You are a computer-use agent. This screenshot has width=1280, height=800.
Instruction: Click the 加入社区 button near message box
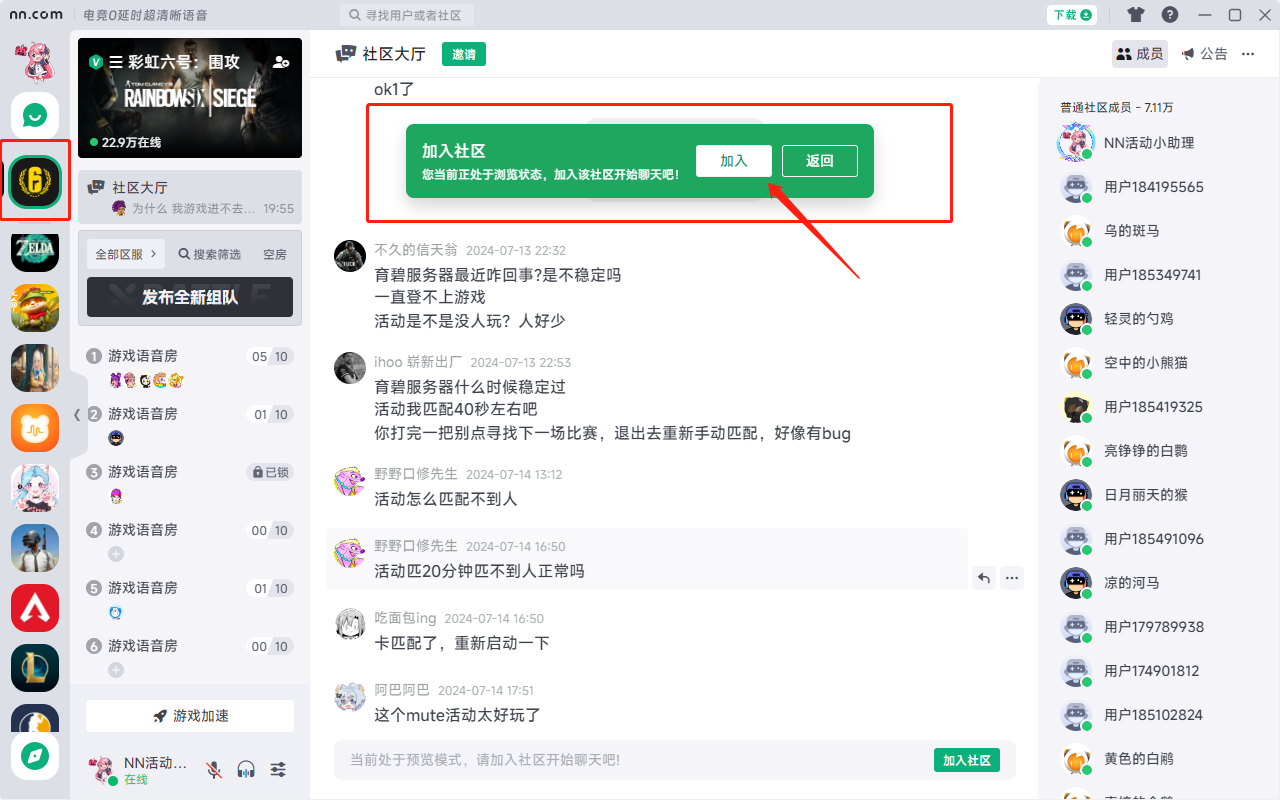pyautogui.click(x=966, y=760)
